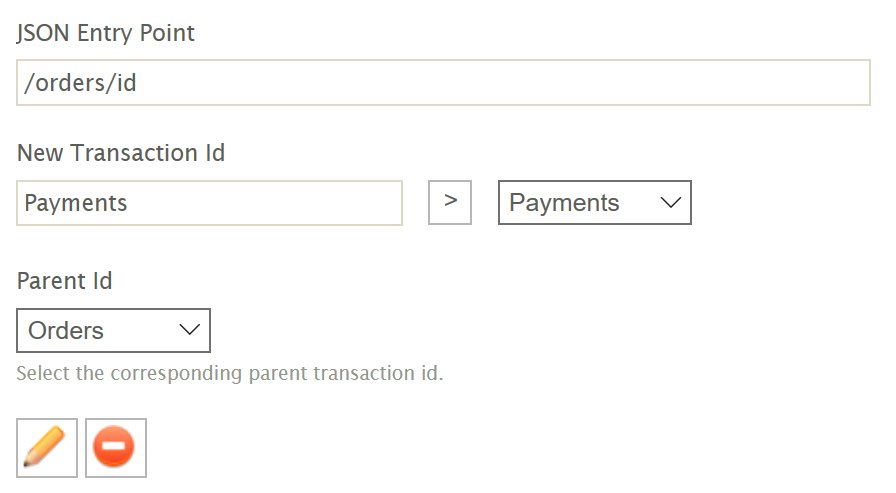The height and width of the screenshot is (493, 896).
Task: Click the "Parent Id" label
Action: click(x=65, y=281)
